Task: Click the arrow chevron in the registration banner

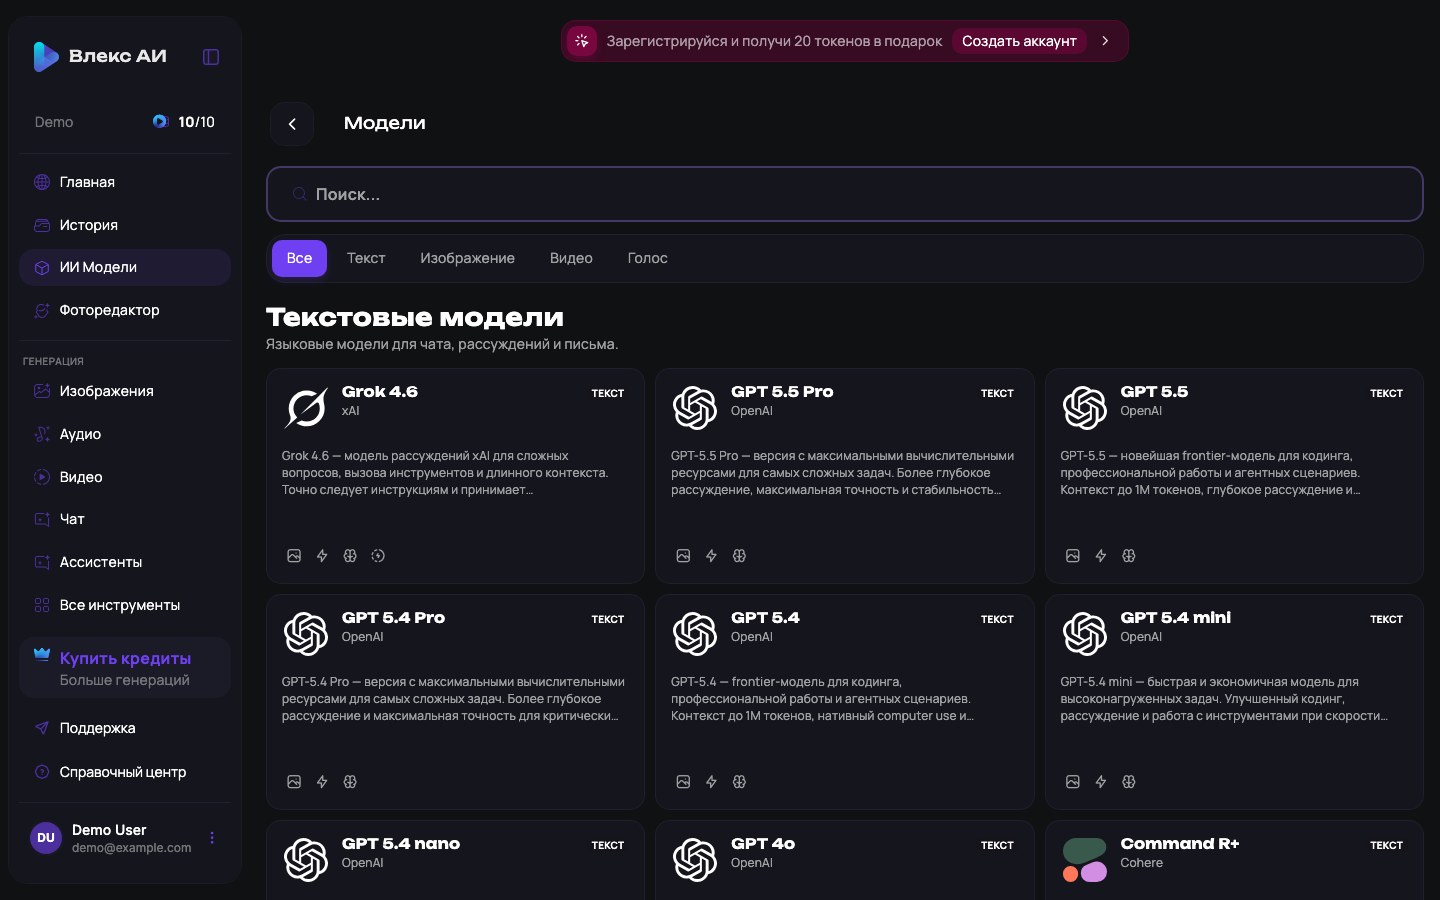Action: [1105, 41]
